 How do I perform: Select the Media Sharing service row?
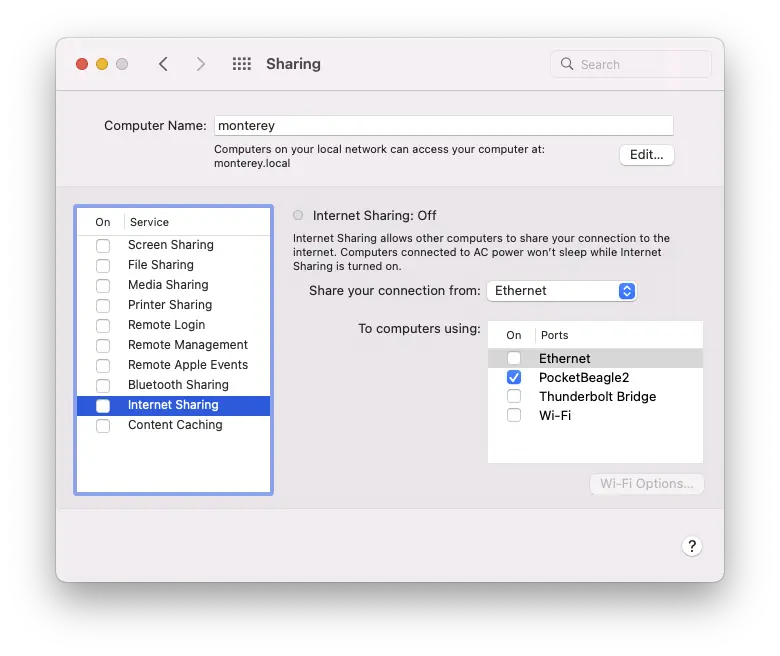(174, 285)
